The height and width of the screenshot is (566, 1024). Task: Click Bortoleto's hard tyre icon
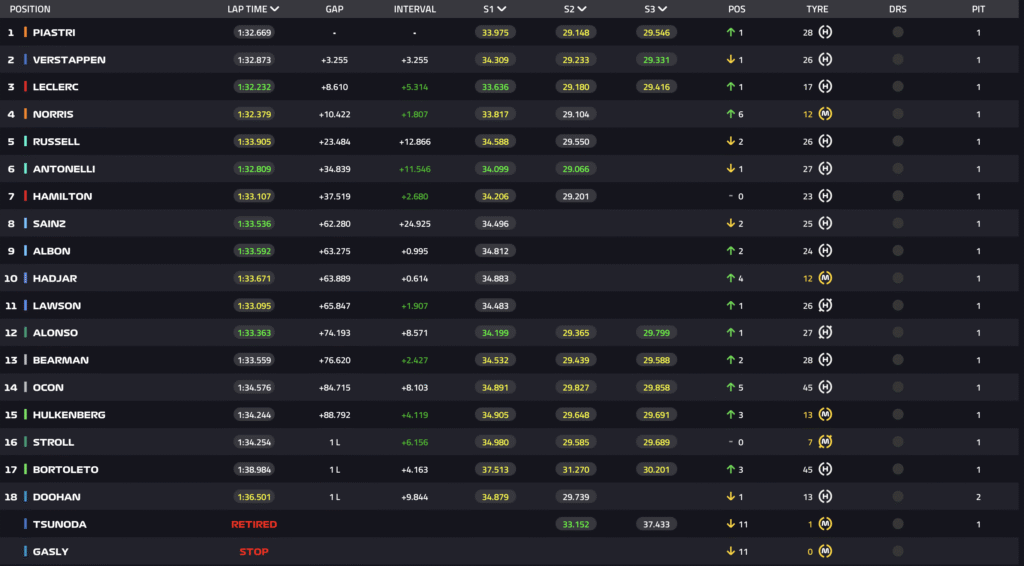tap(825, 469)
